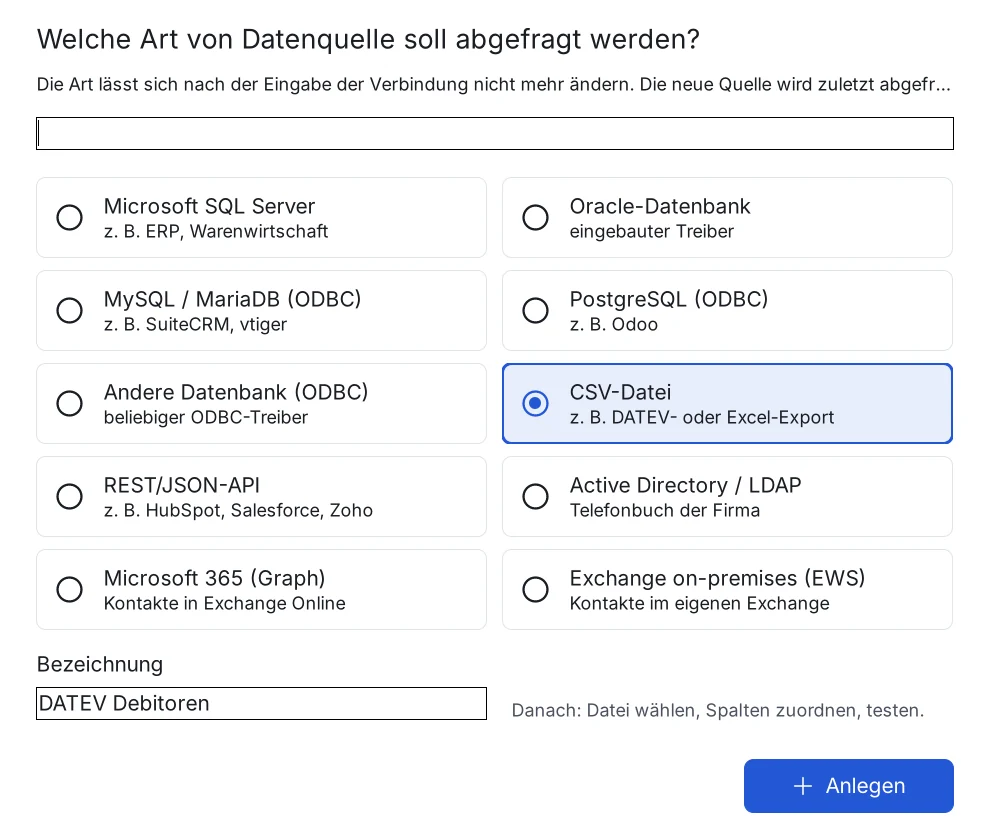Click the heading 'Welche Art von Datenquelle'
The height and width of the screenshot is (840, 990).
click(x=368, y=39)
